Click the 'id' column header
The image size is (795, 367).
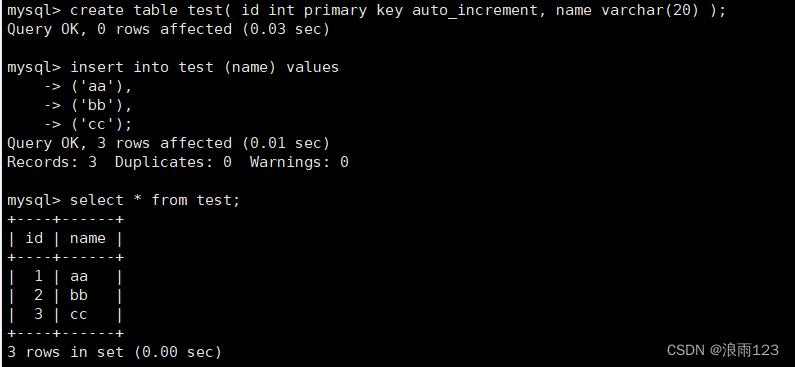(34, 238)
